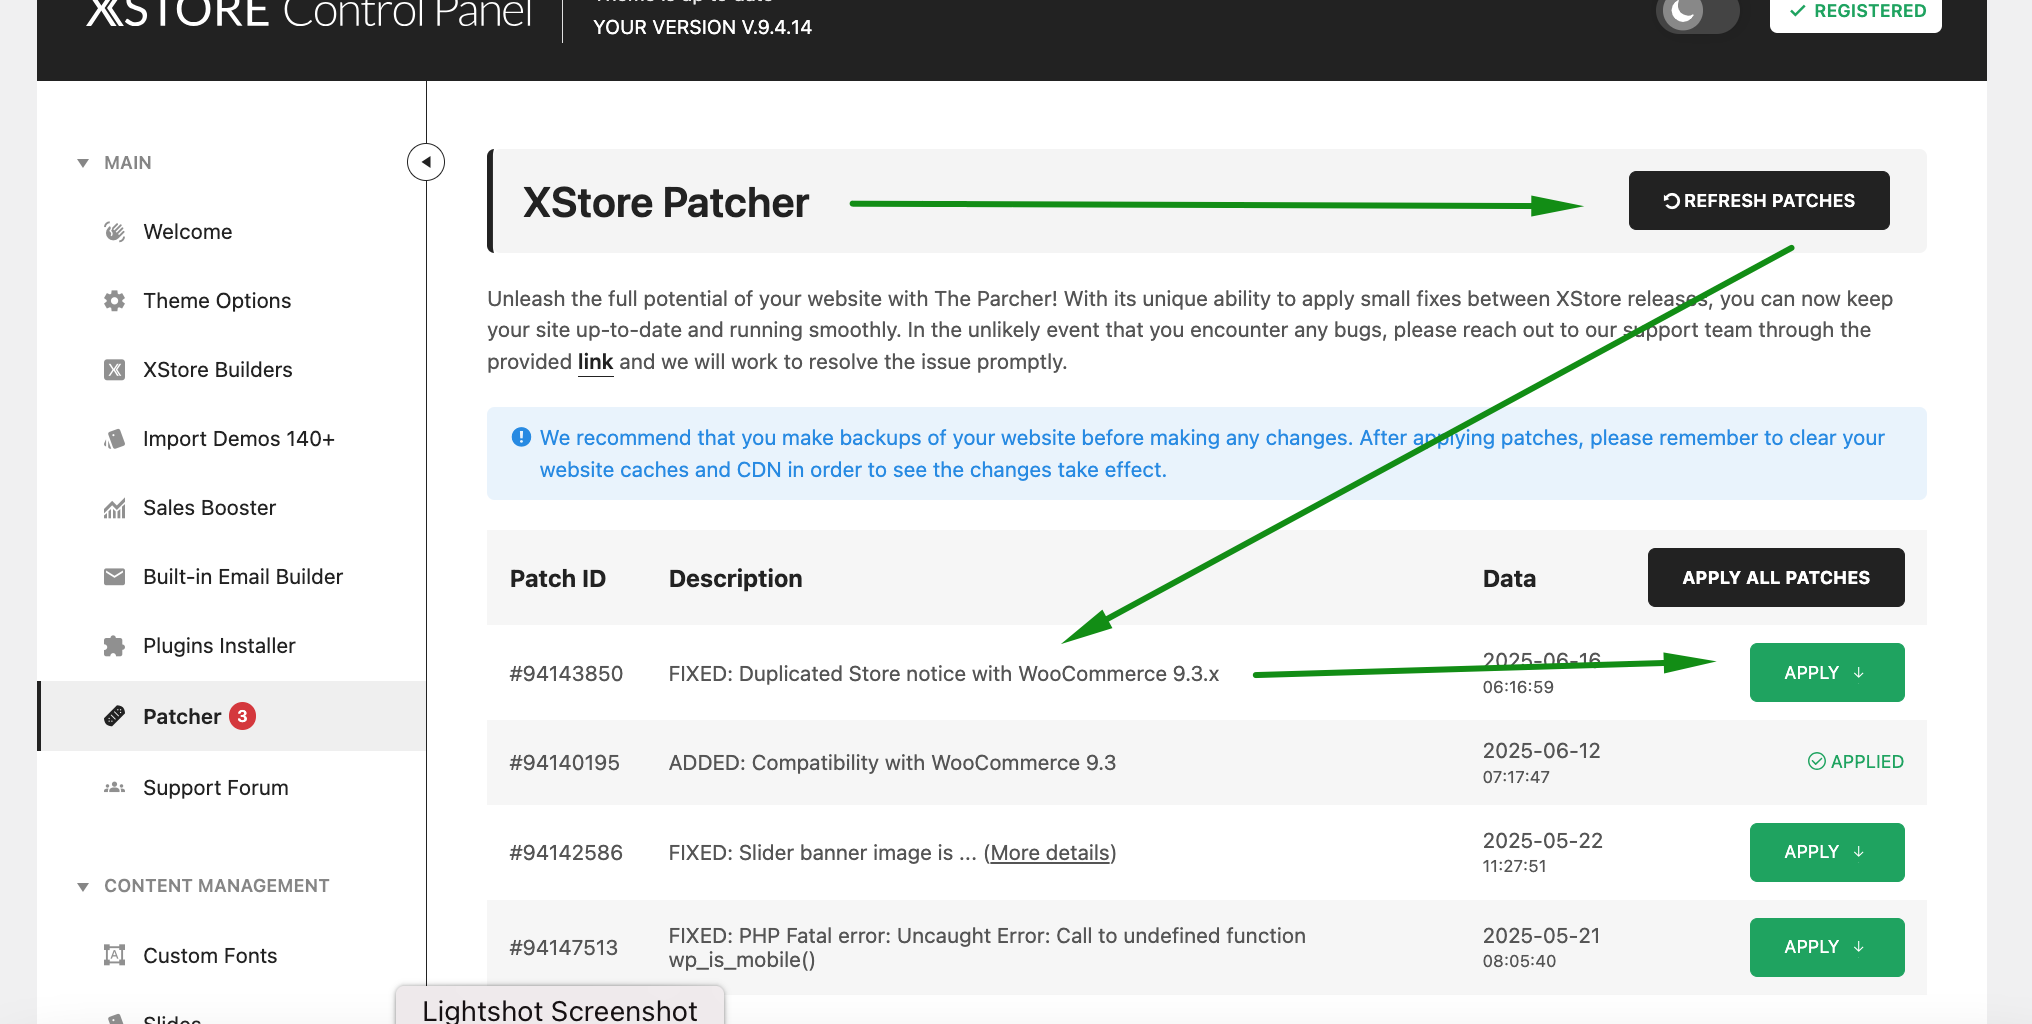Click patch ID #94143850
2032x1024 pixels.
coord(566,674)
